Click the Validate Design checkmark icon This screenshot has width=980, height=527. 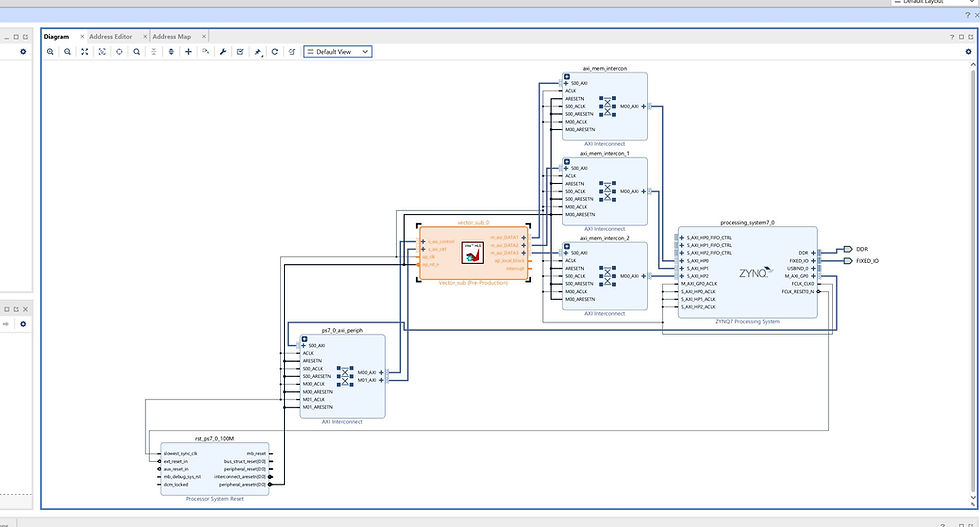(x=240, y=52)
